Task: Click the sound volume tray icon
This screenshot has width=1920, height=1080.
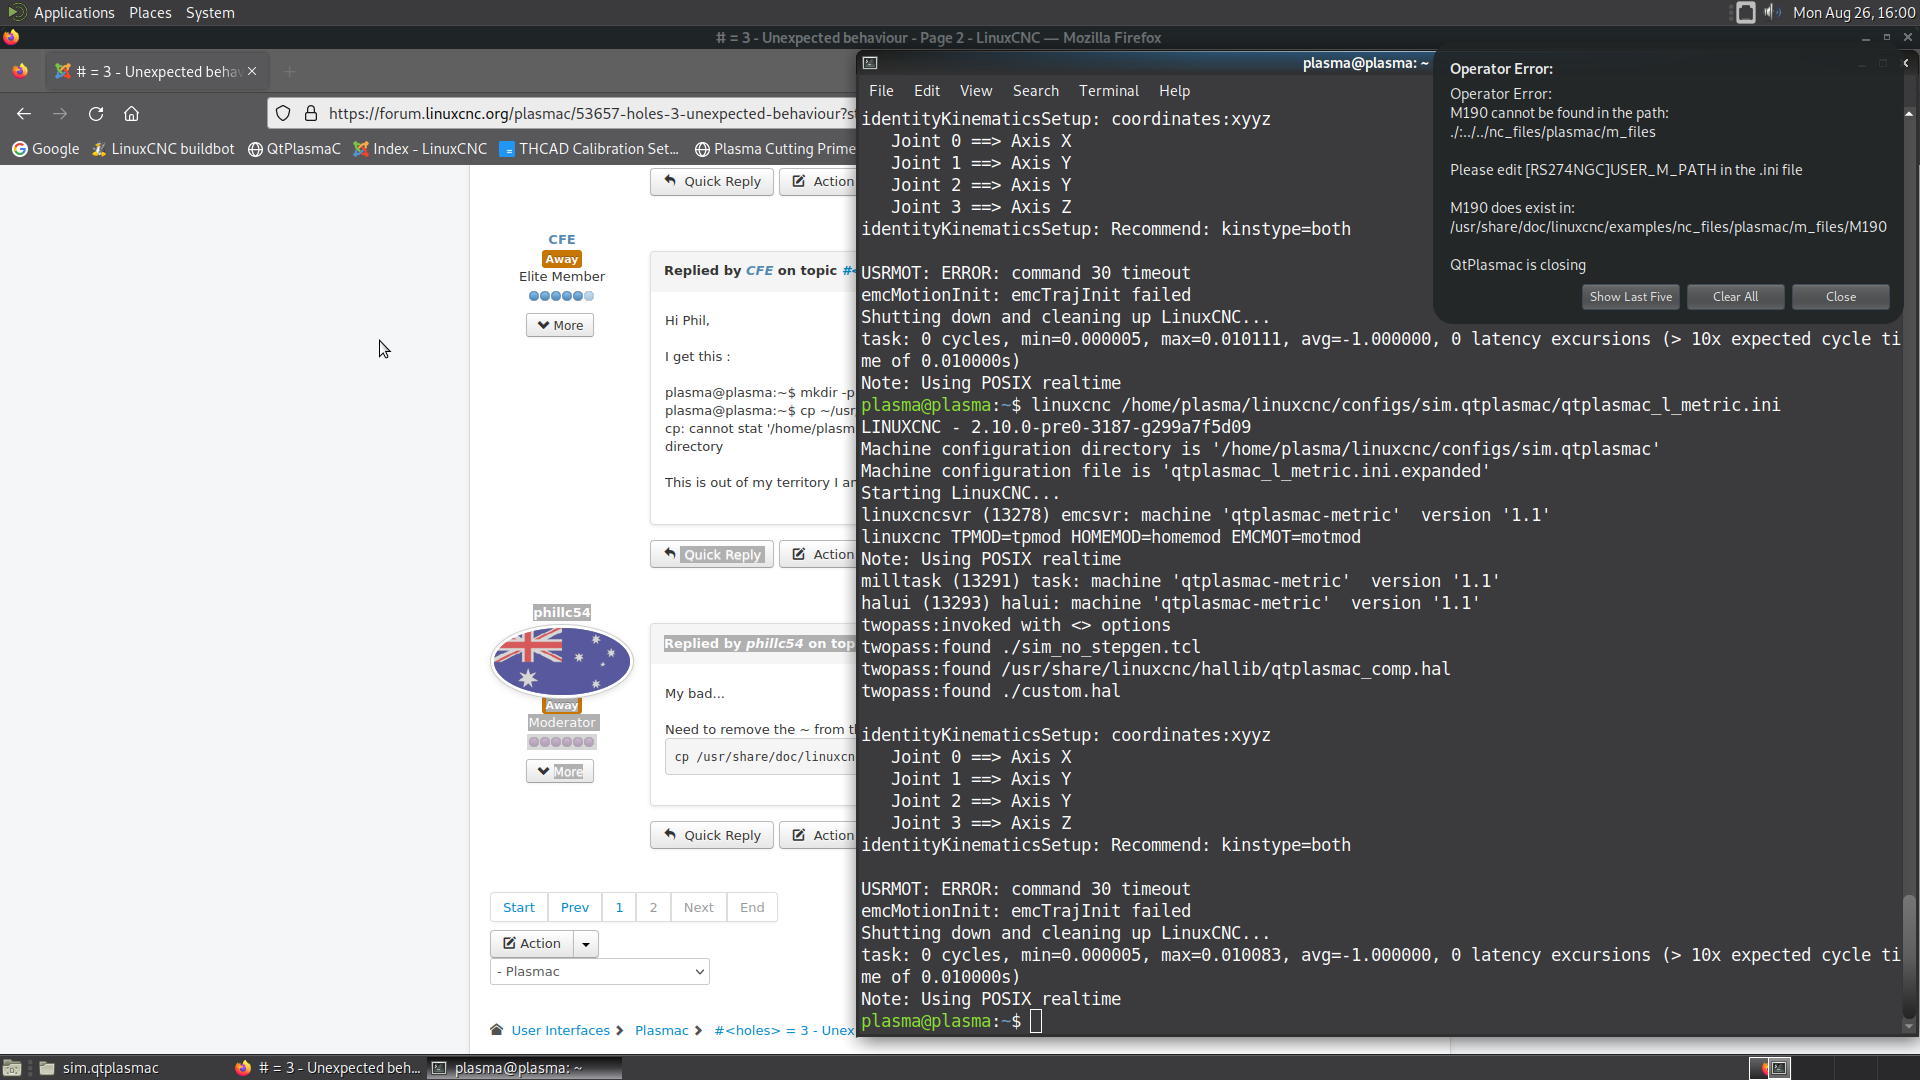Action: tap(1773, 12)
